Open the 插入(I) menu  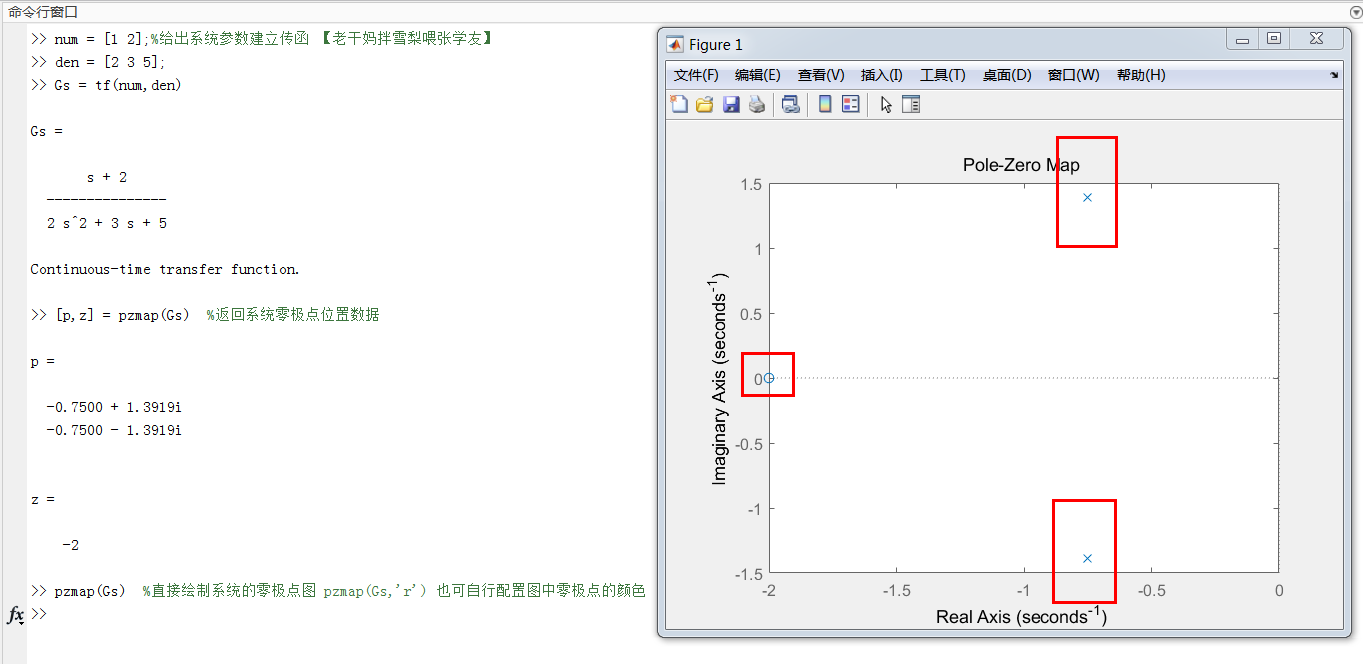(882, 75)
